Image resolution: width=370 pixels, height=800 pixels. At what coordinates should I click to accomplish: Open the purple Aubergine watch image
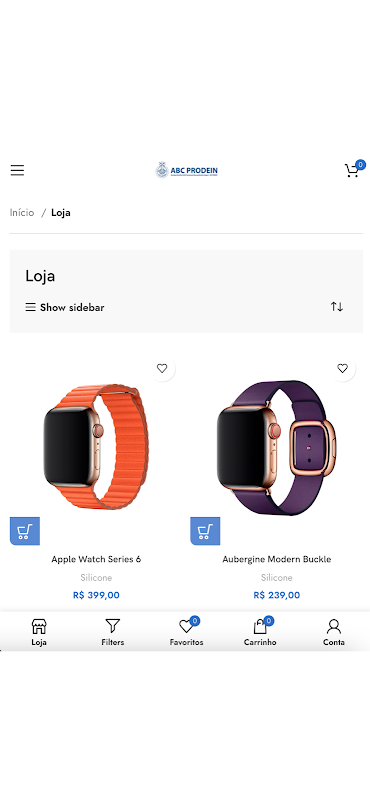277,447
